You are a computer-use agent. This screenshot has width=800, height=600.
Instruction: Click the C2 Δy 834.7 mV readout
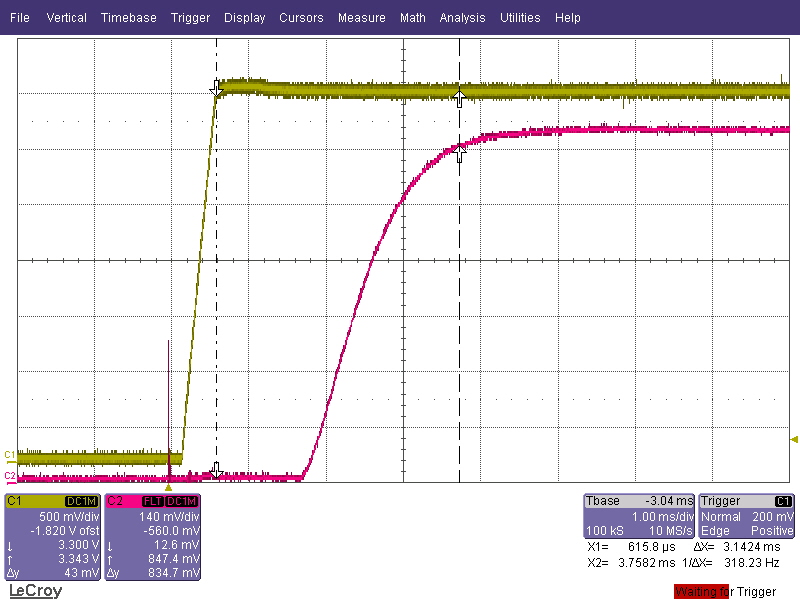coord(153,573)
